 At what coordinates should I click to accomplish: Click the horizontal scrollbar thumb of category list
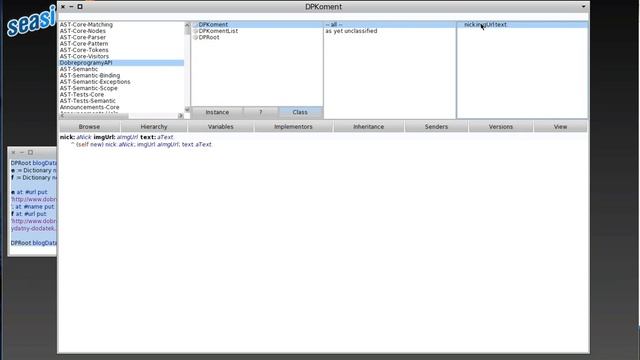click(97, 116)
